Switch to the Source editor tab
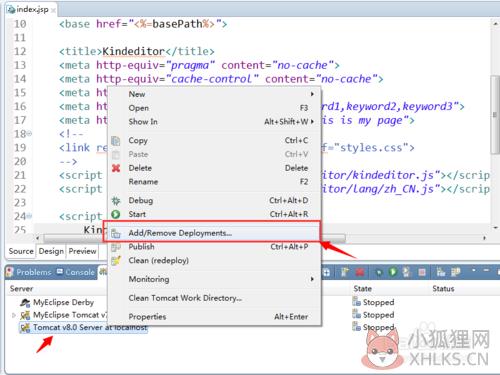This screenshot has width=500, height=375. tap(21, 251)
